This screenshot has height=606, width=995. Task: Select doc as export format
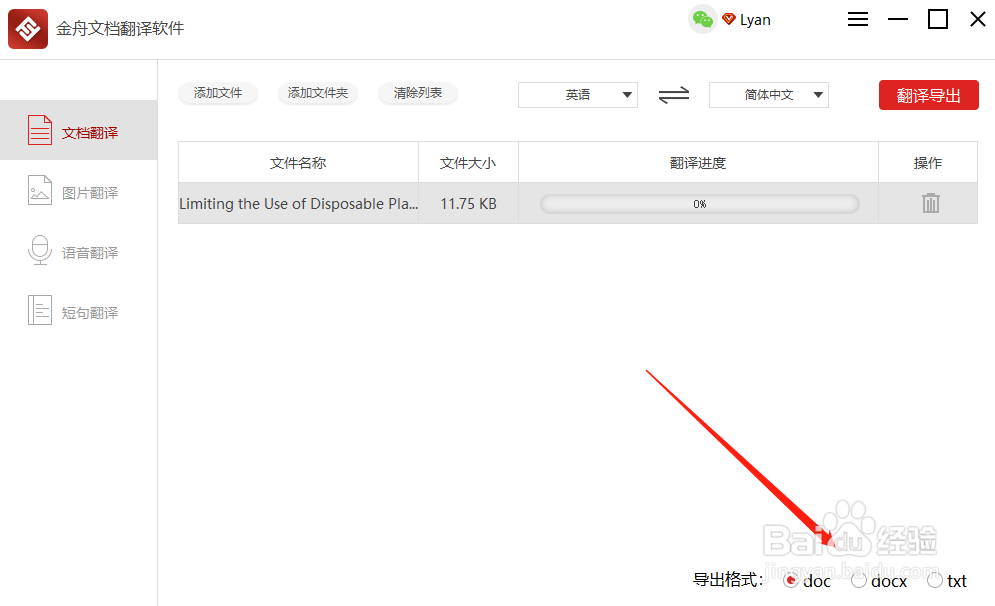tap(791, 580)
